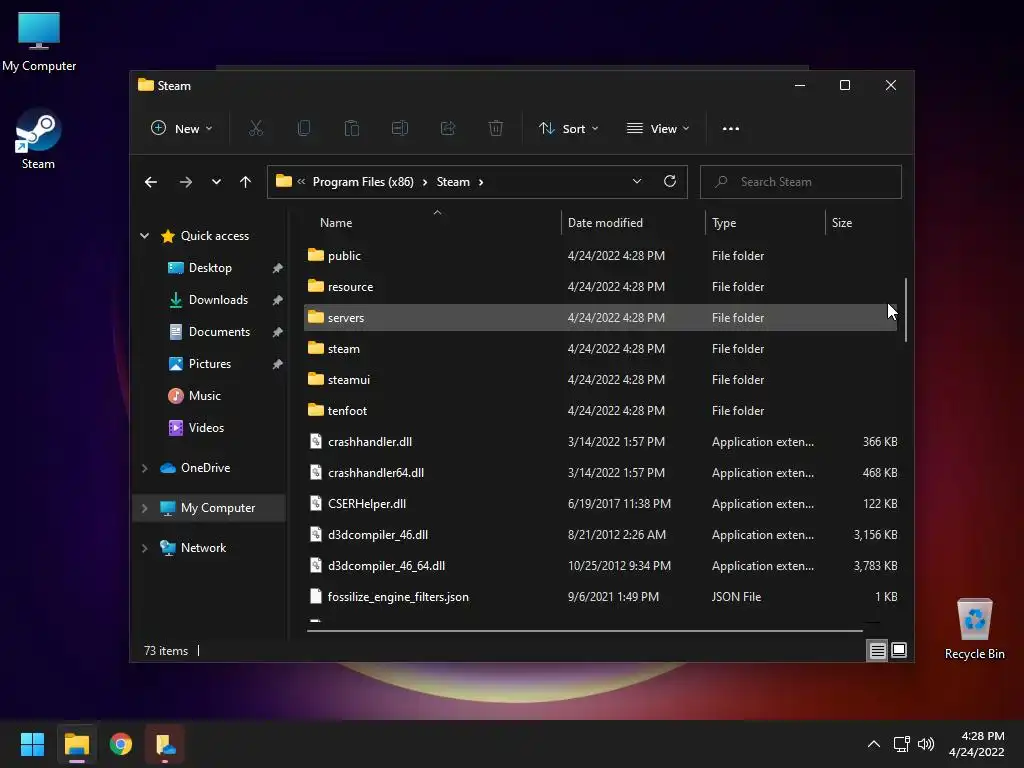
Task: Open recent locations chevron dropdown
Action: (x=216, y=182)
